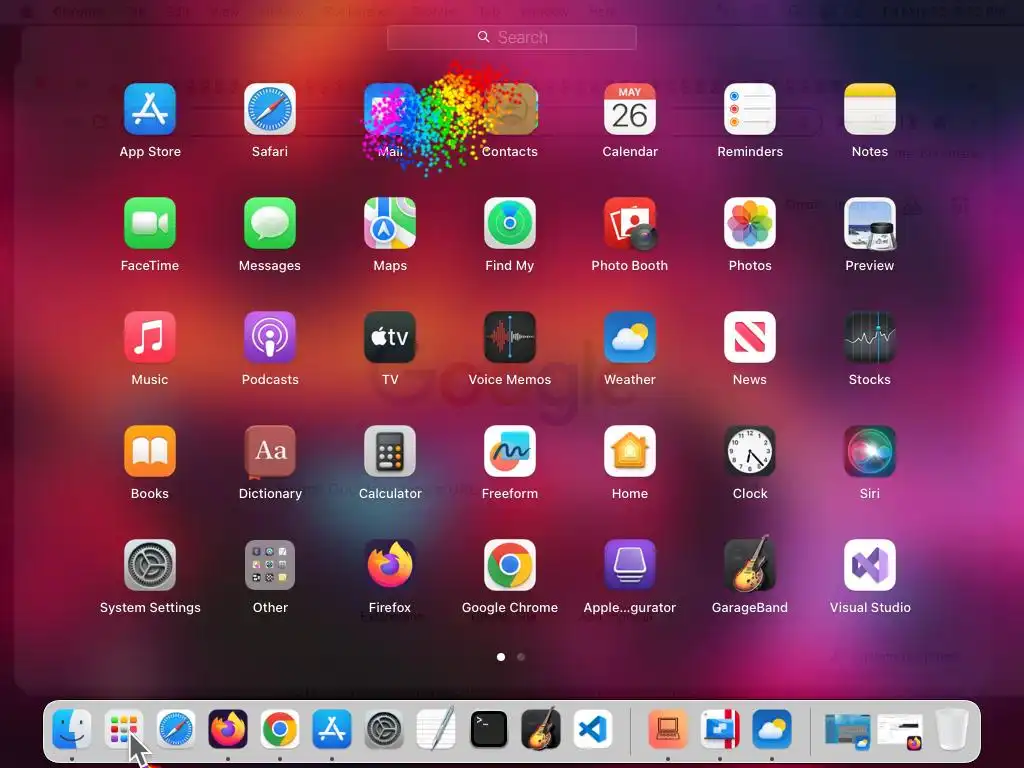
Task: Open the Podcasts app
Action: pos(270,337)
